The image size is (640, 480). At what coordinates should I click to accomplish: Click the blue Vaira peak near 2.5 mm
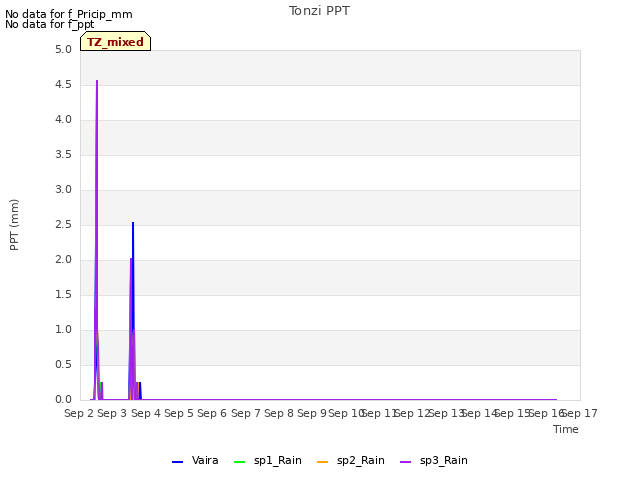[133, 223]
